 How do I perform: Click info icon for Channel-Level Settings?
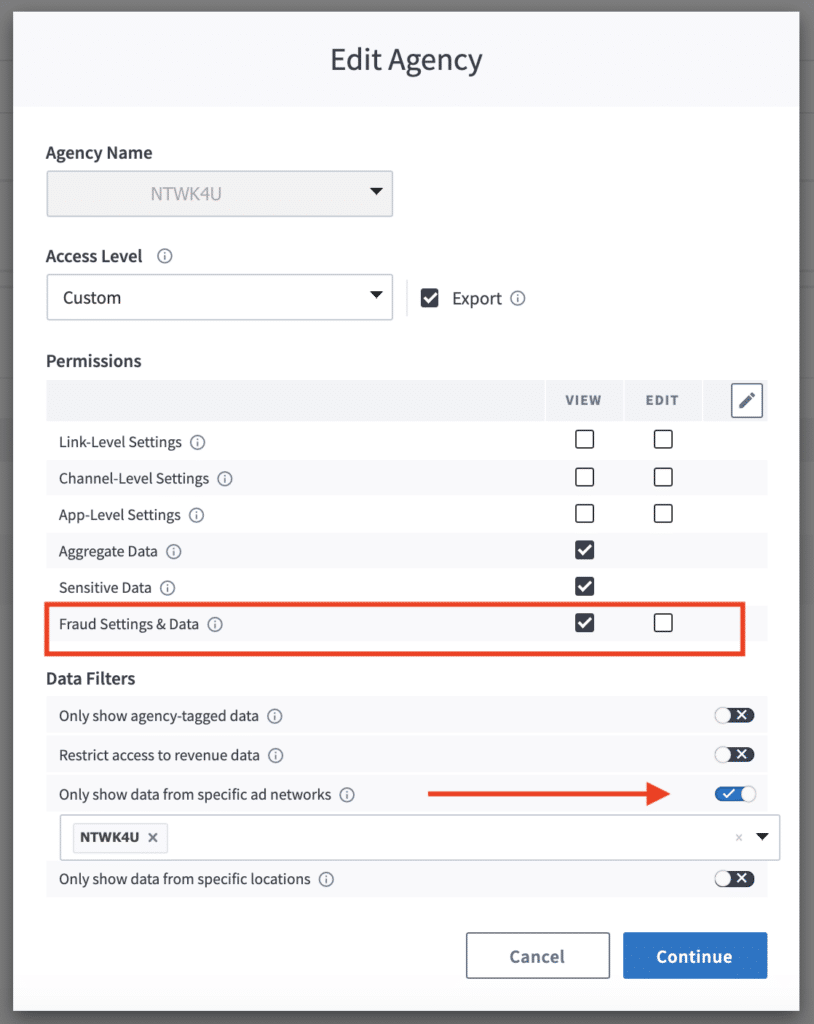(x=225, y=479)
